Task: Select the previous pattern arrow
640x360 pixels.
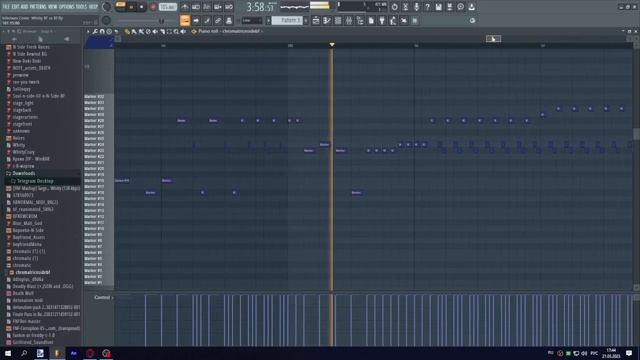Action: (x=269, y=20)
